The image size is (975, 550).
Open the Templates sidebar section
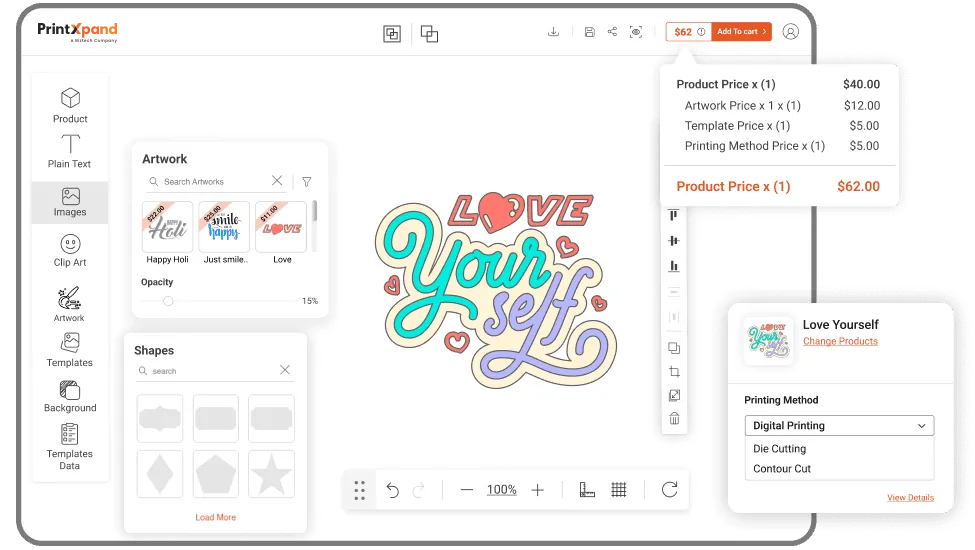70,350
